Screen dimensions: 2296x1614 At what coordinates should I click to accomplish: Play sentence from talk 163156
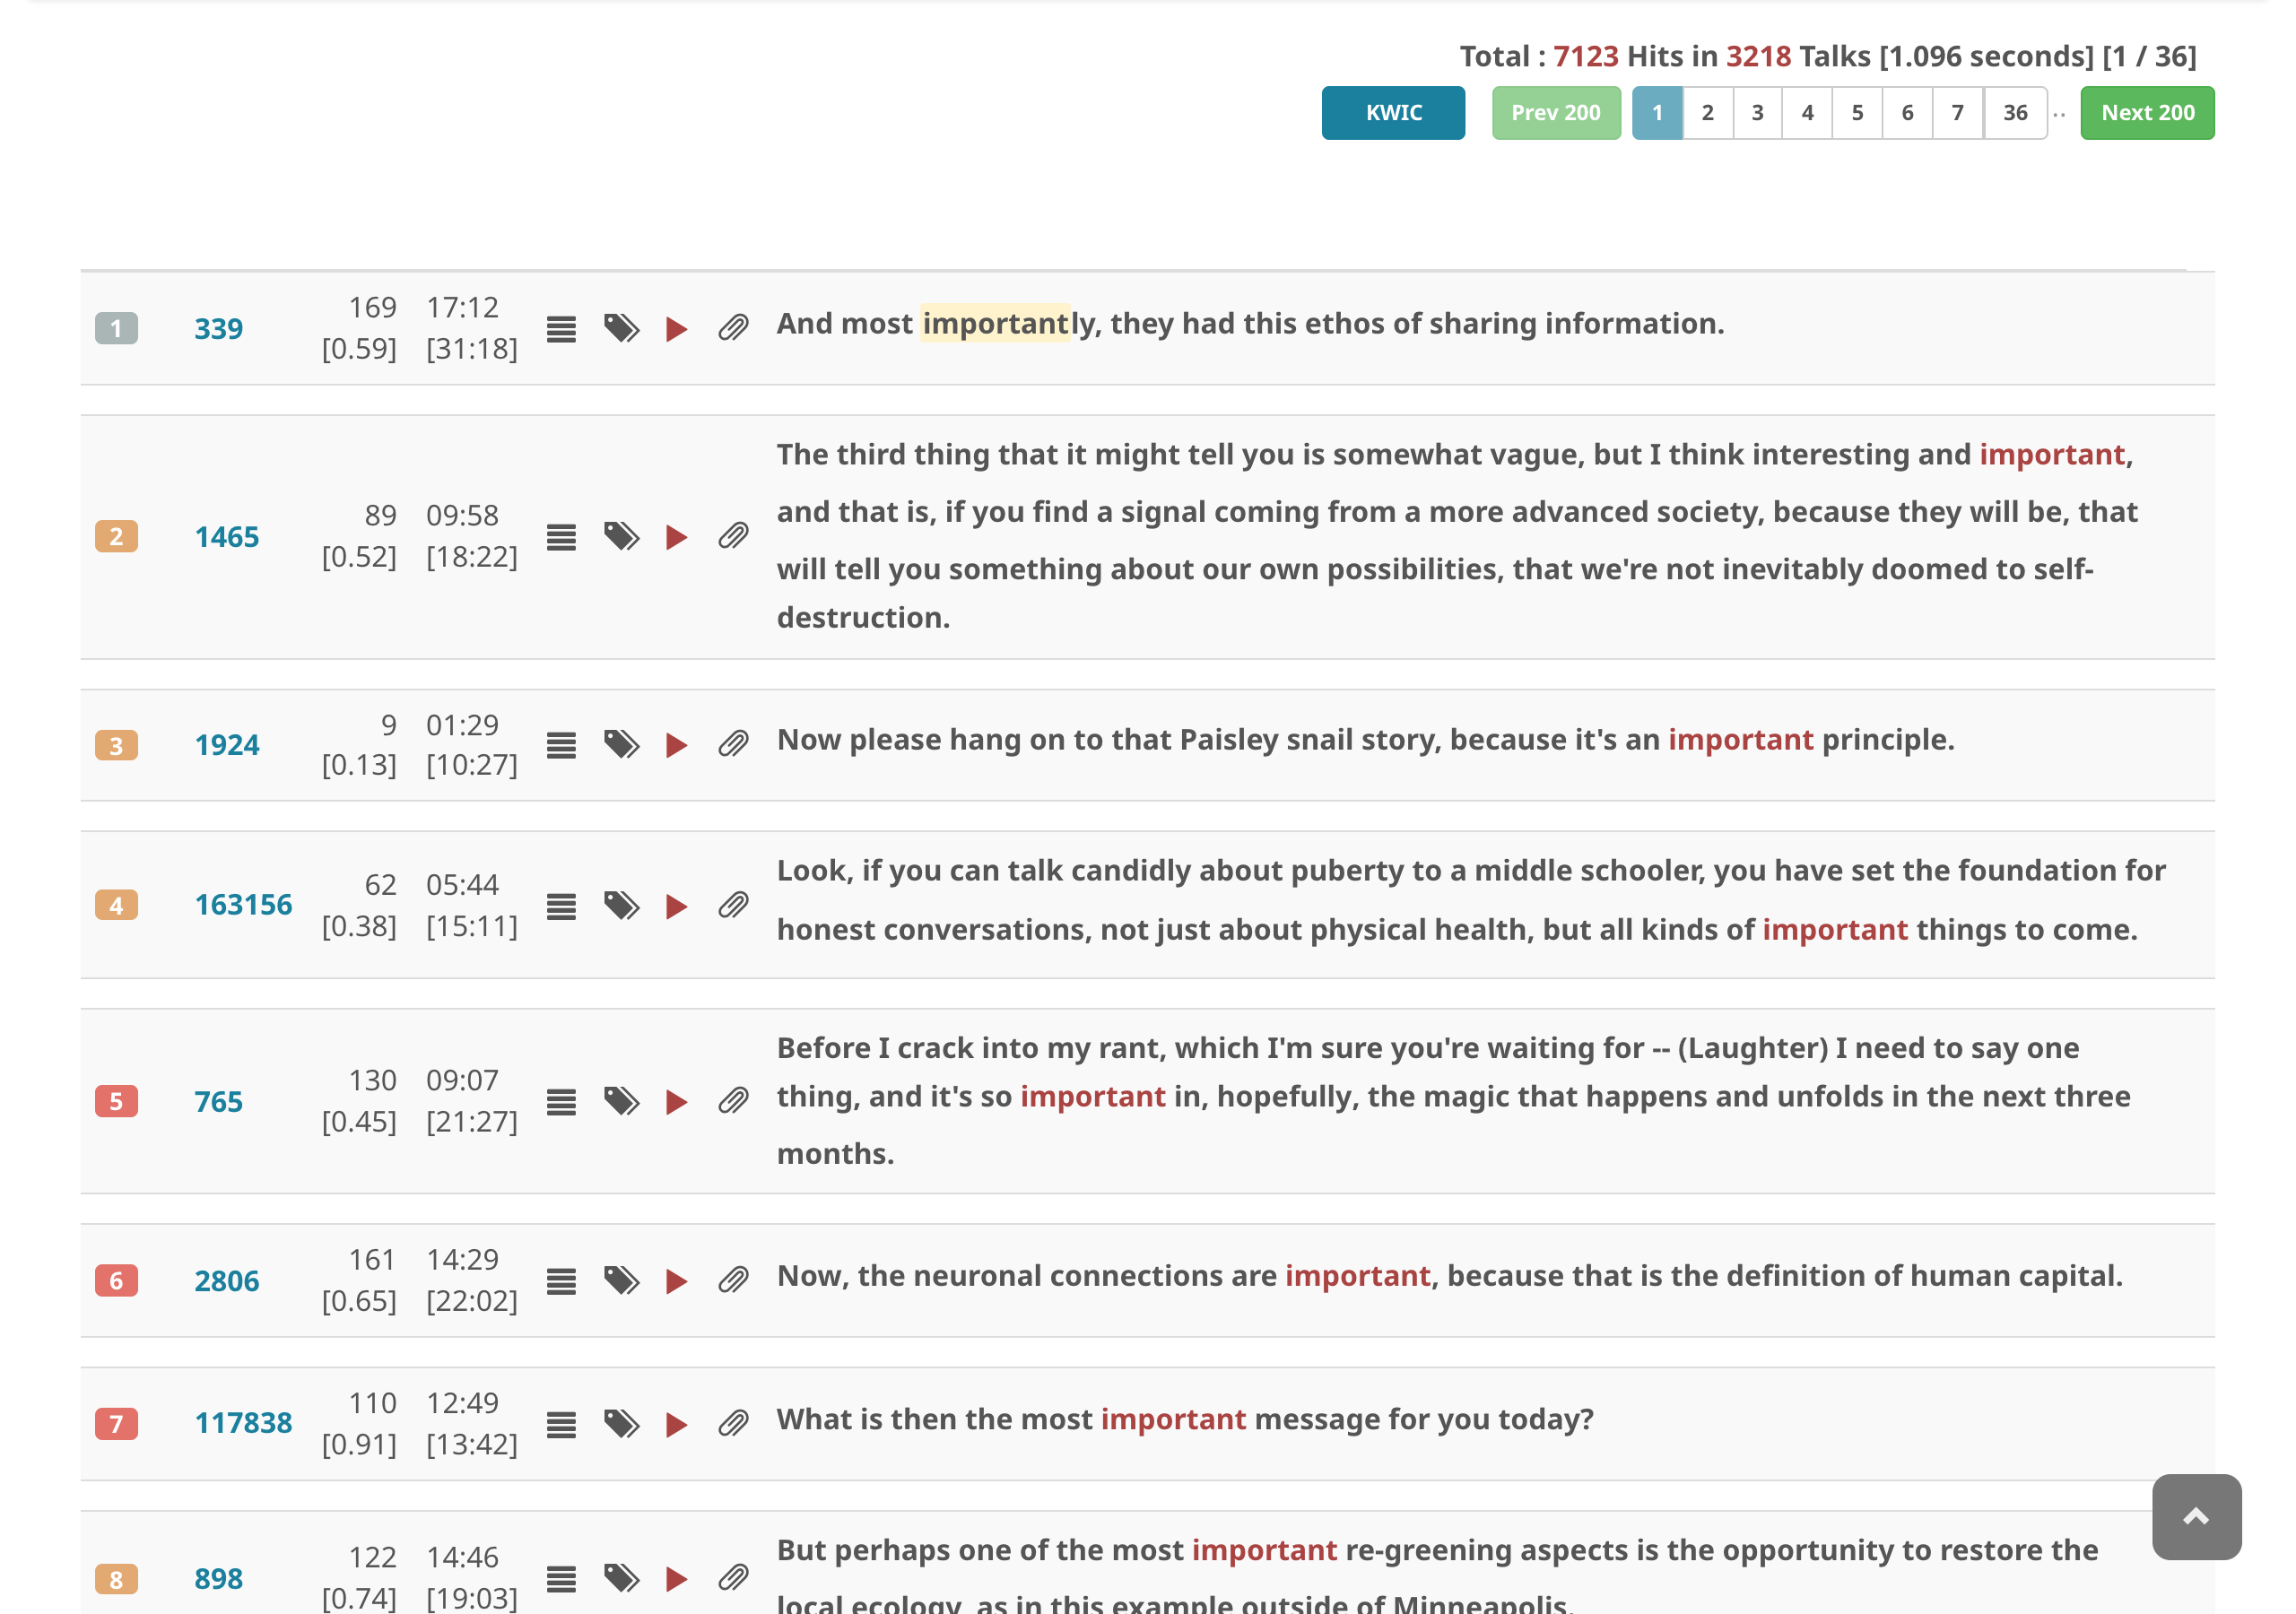tap(676, 905)
